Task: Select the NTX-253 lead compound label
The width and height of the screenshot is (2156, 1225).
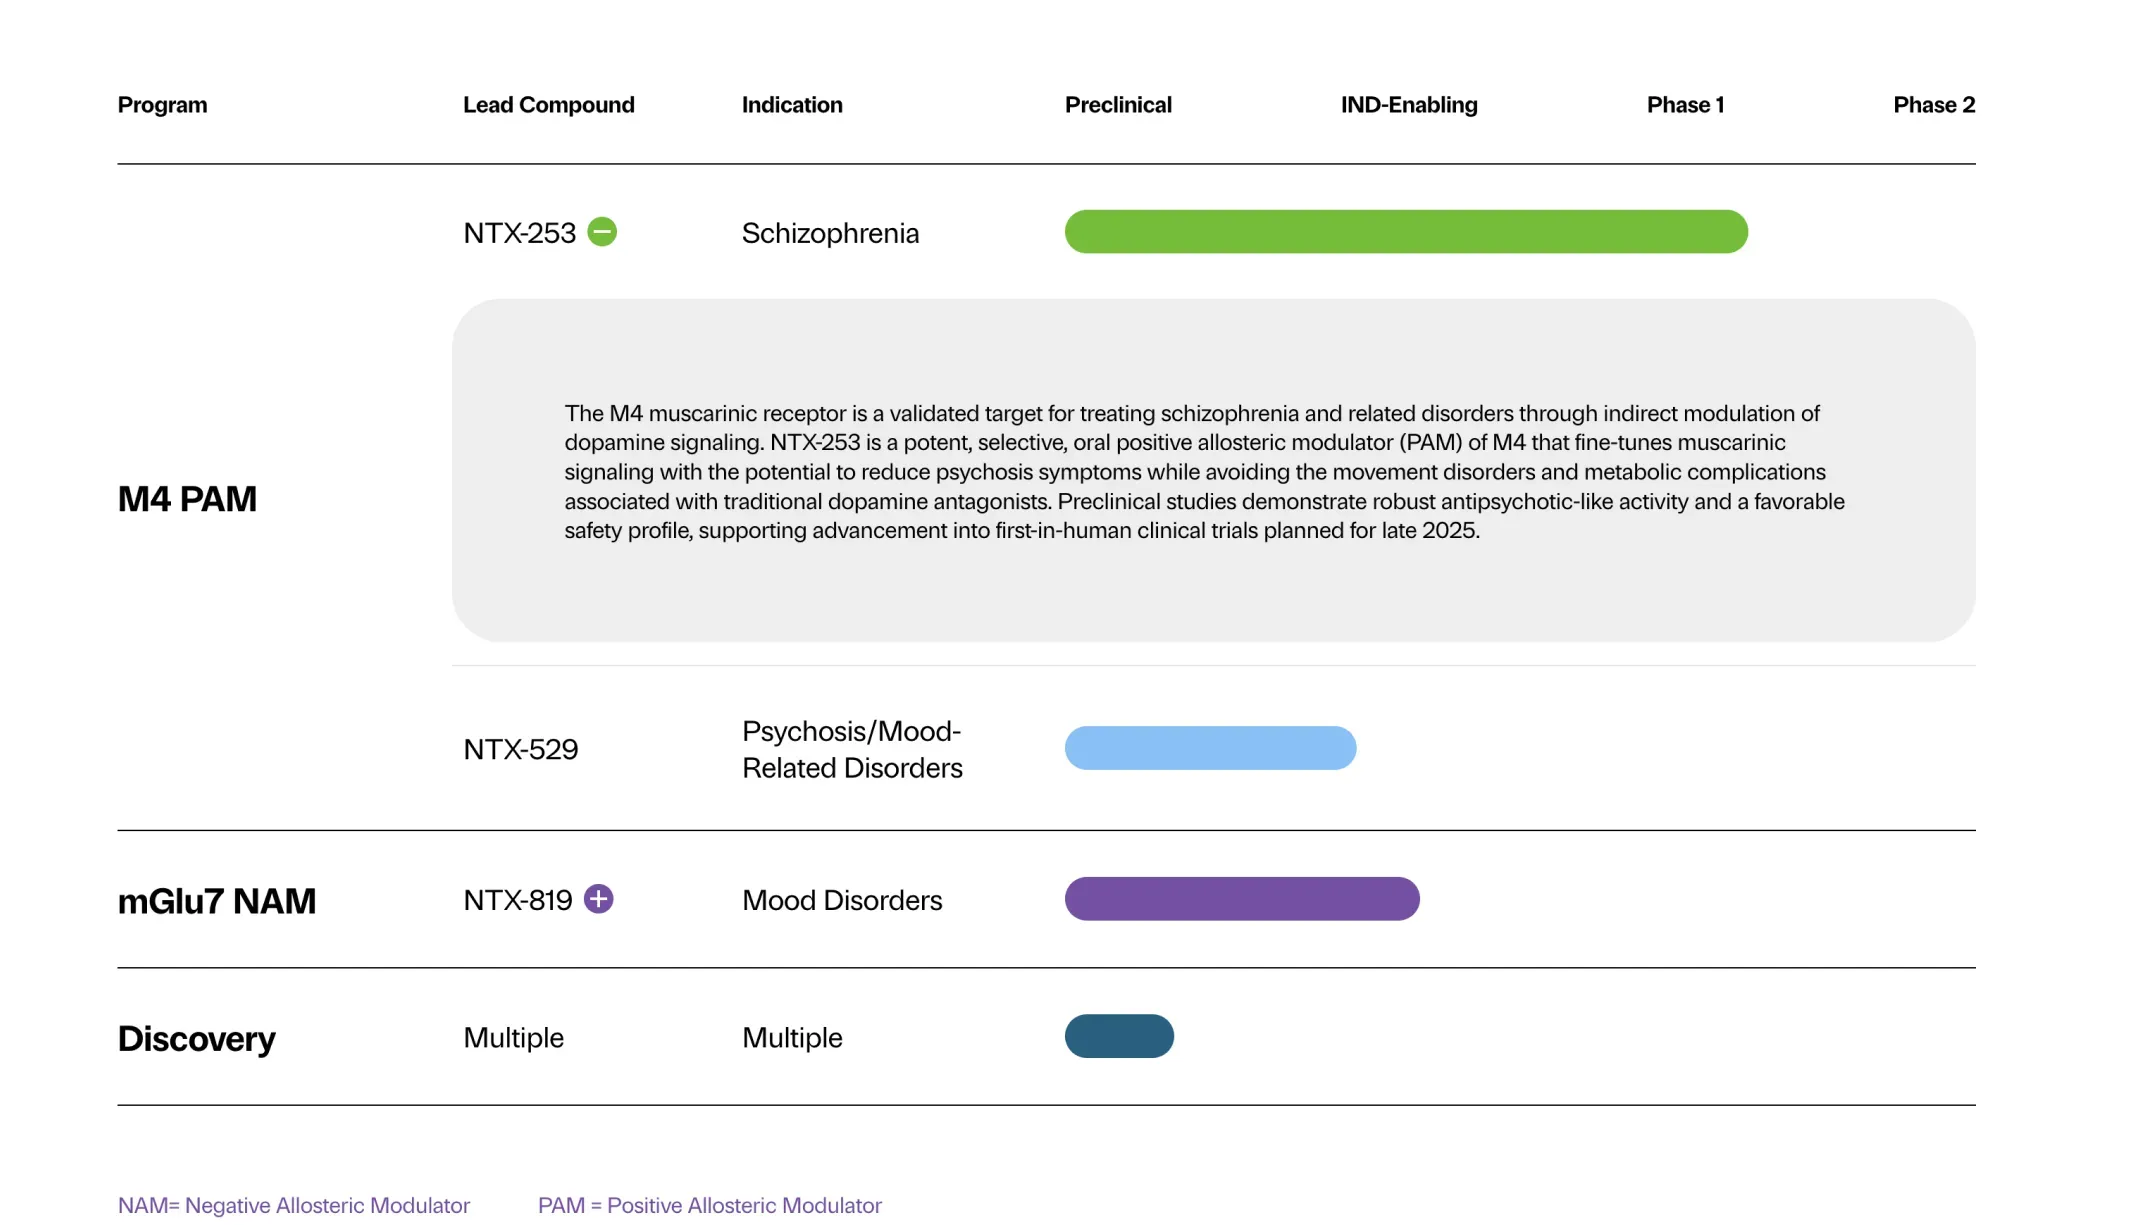Action: coord(519,233)
